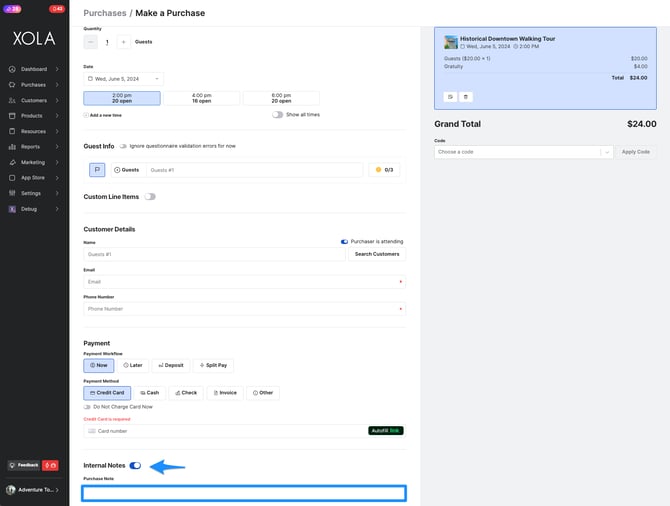The image size is (670, 506).
Task: Click the XOLA logo
Action: pos(34,39)
